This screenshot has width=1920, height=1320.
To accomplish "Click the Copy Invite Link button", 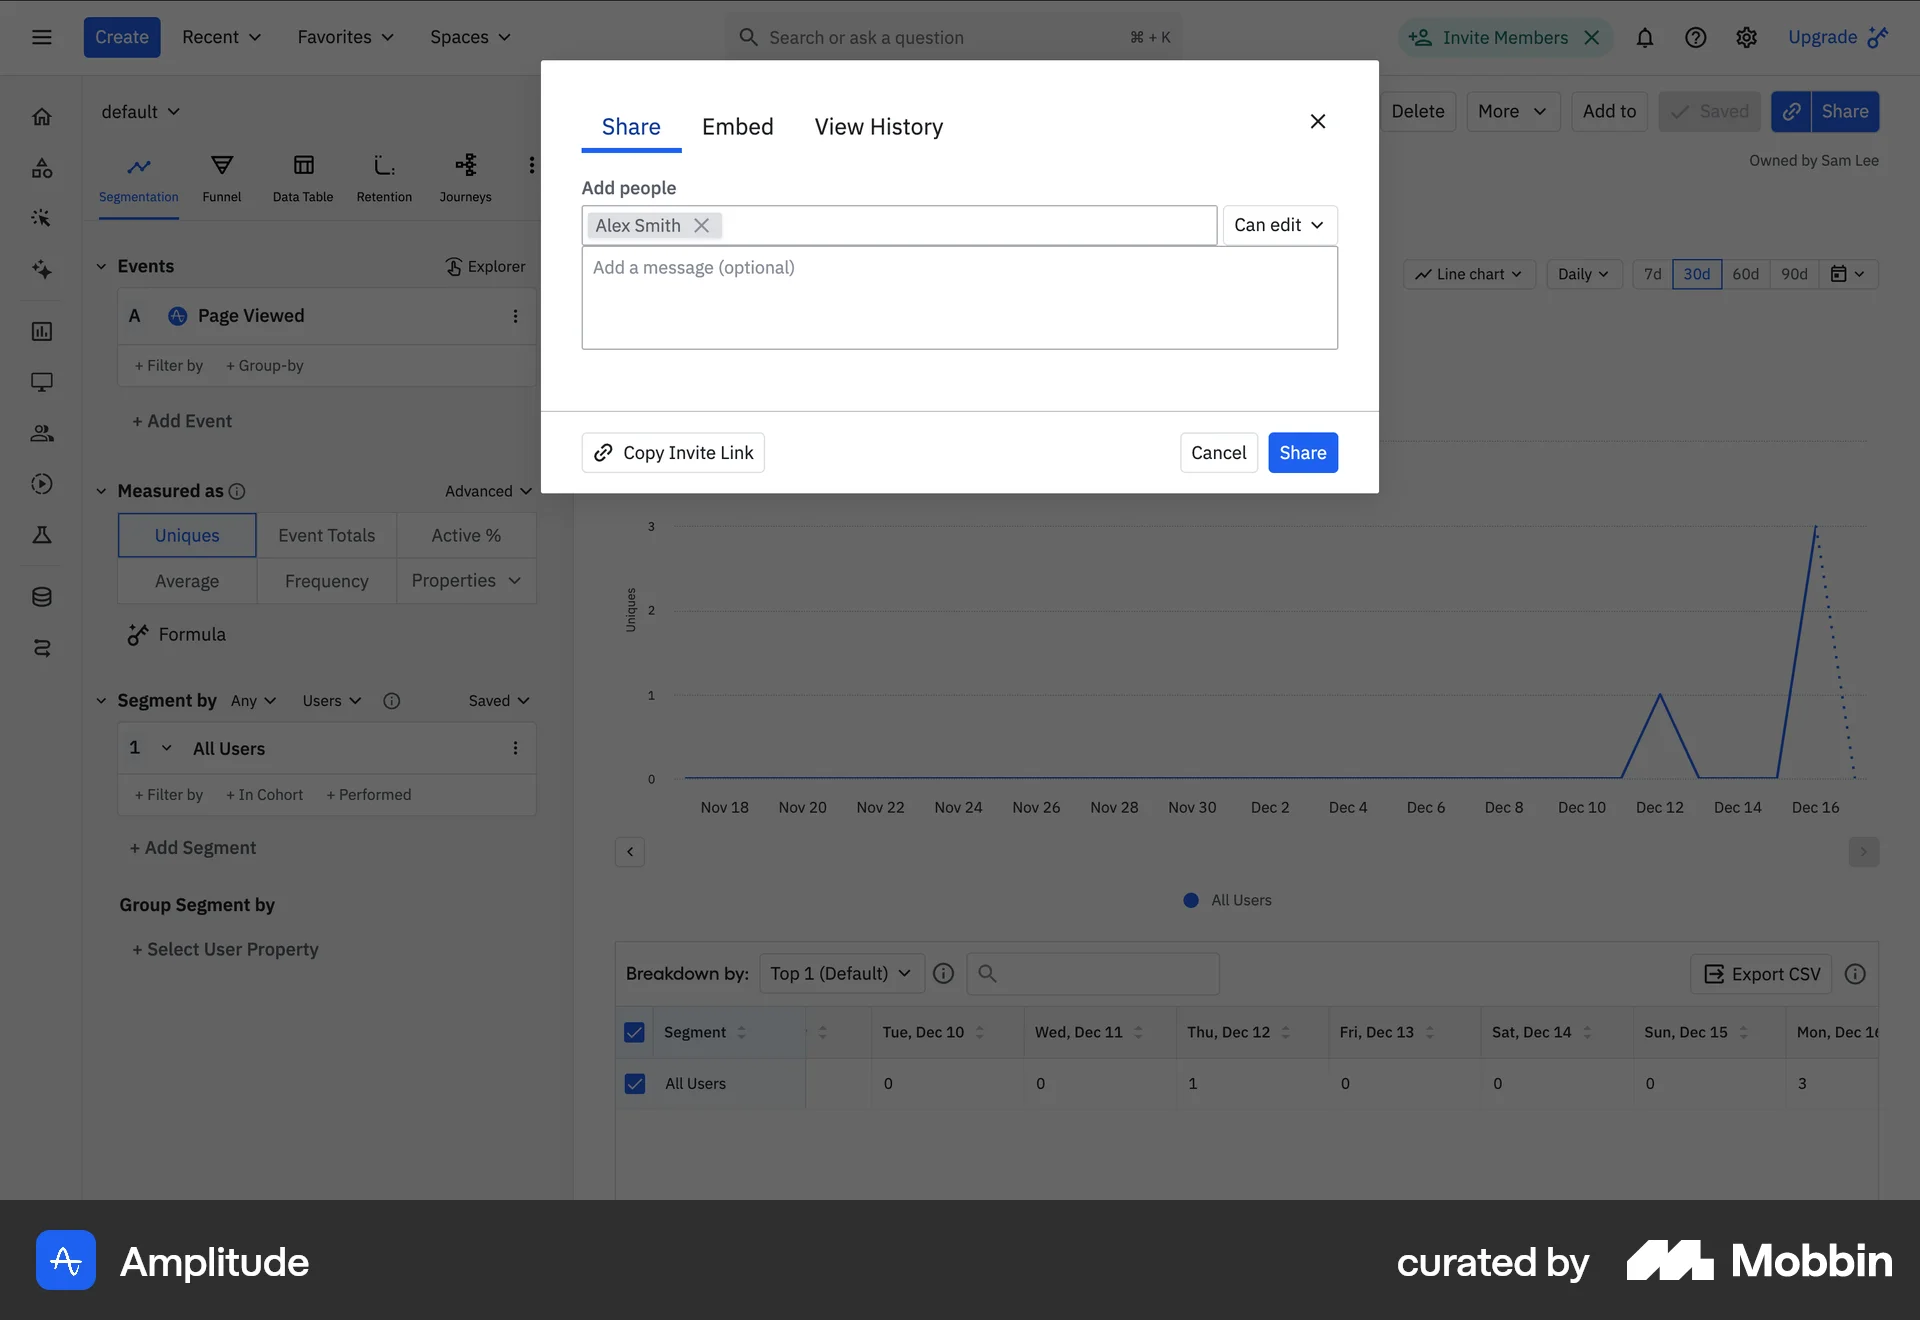I will (x=673, y=453).
